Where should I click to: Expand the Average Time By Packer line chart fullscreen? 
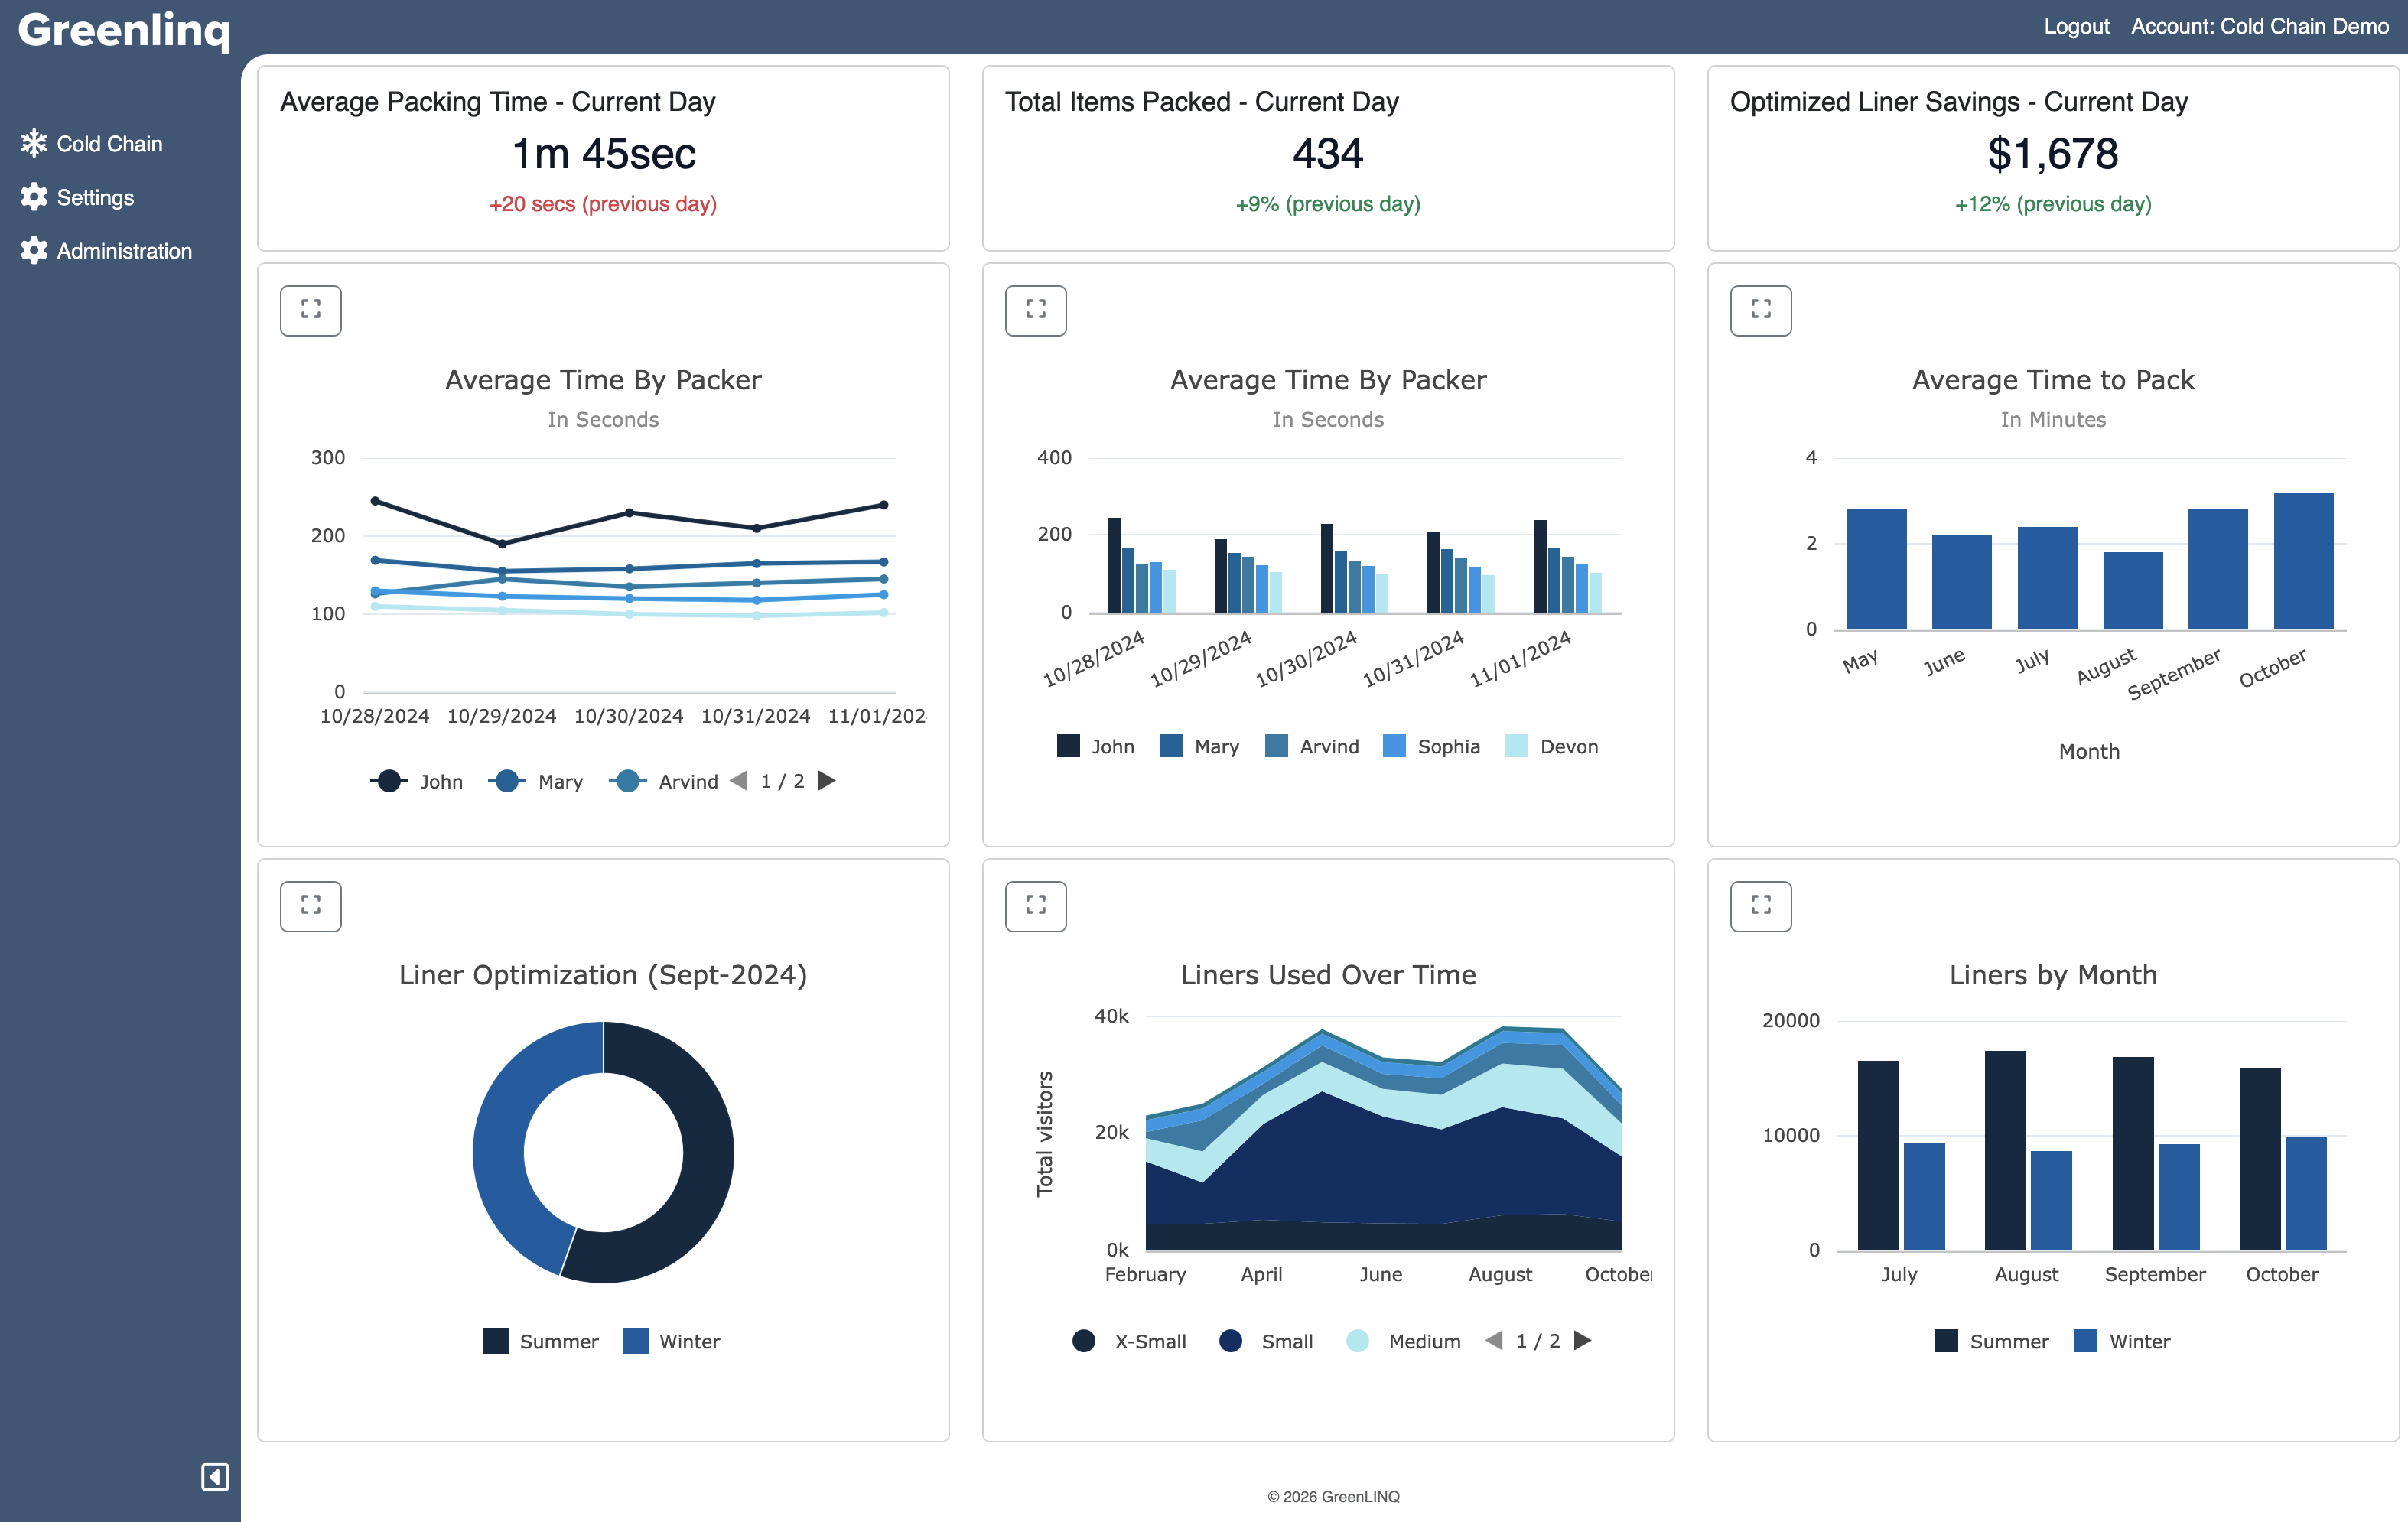pyautogui.click(x=310, y=310)
